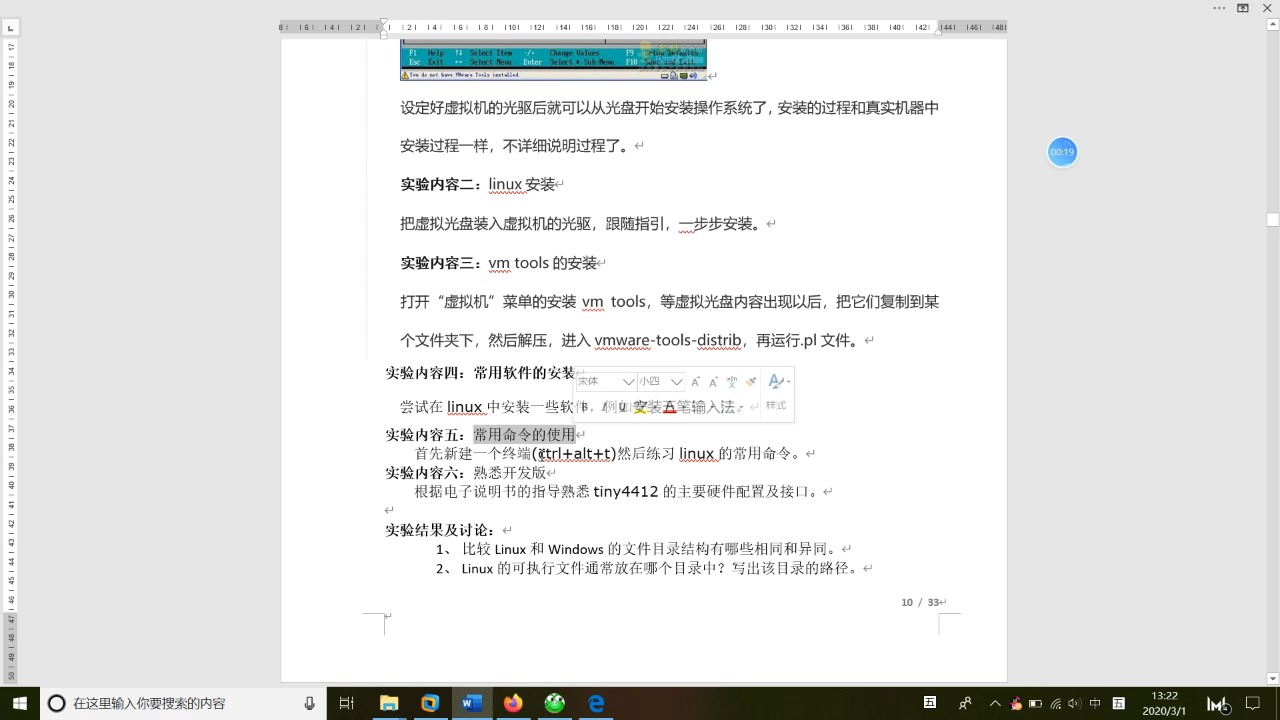
Task: Click the IMI logo tray icon
Action: (1217, 704)
